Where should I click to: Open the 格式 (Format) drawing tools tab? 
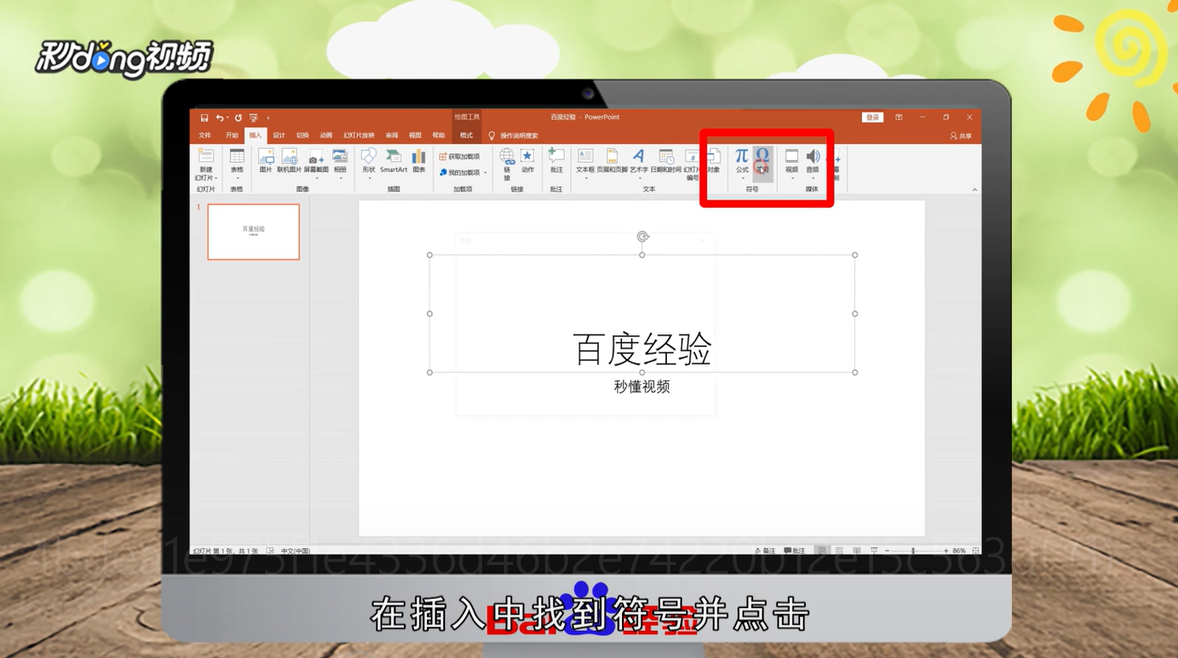(x=467, y=136)
